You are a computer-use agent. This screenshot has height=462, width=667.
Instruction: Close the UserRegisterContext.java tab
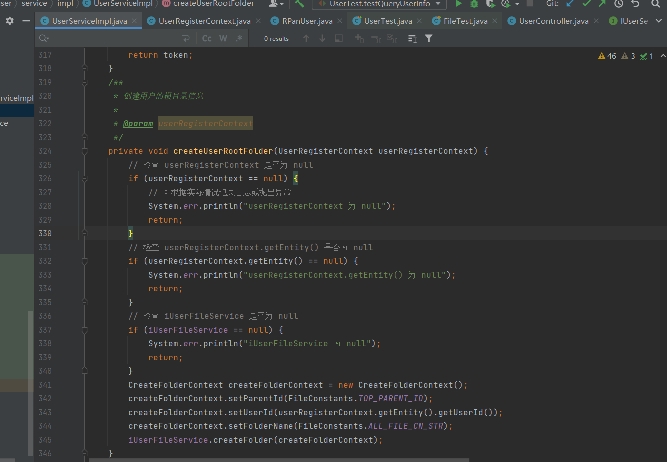pyautogui.click(x=258, y=20)
